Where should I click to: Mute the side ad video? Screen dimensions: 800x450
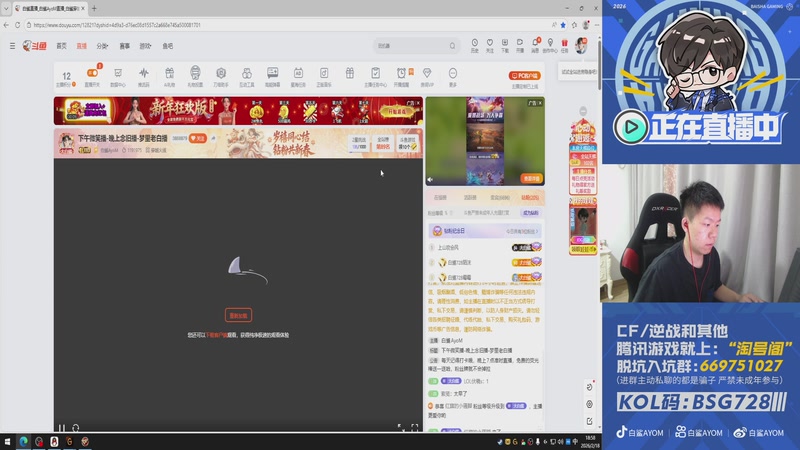click(x=430, y=180)
